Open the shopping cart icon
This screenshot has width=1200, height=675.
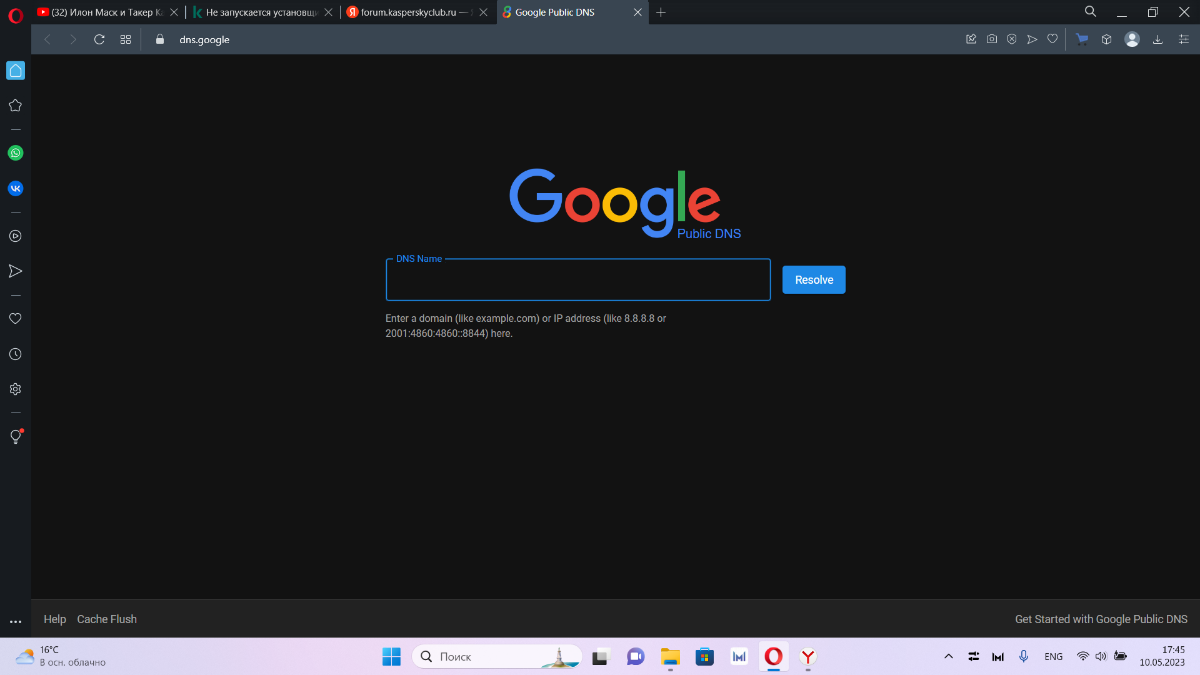tap(1082, 39)
